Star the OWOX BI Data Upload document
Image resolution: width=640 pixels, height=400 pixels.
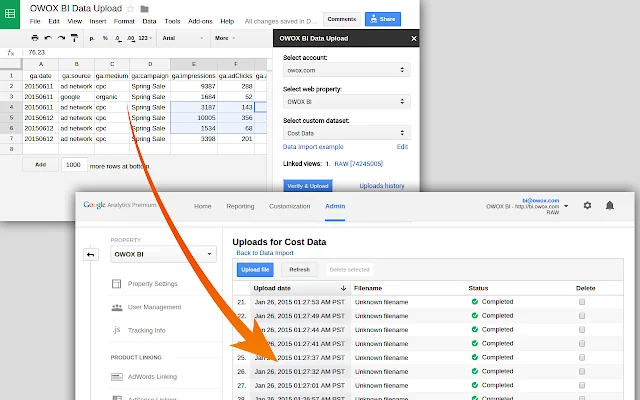pos(129,7)
